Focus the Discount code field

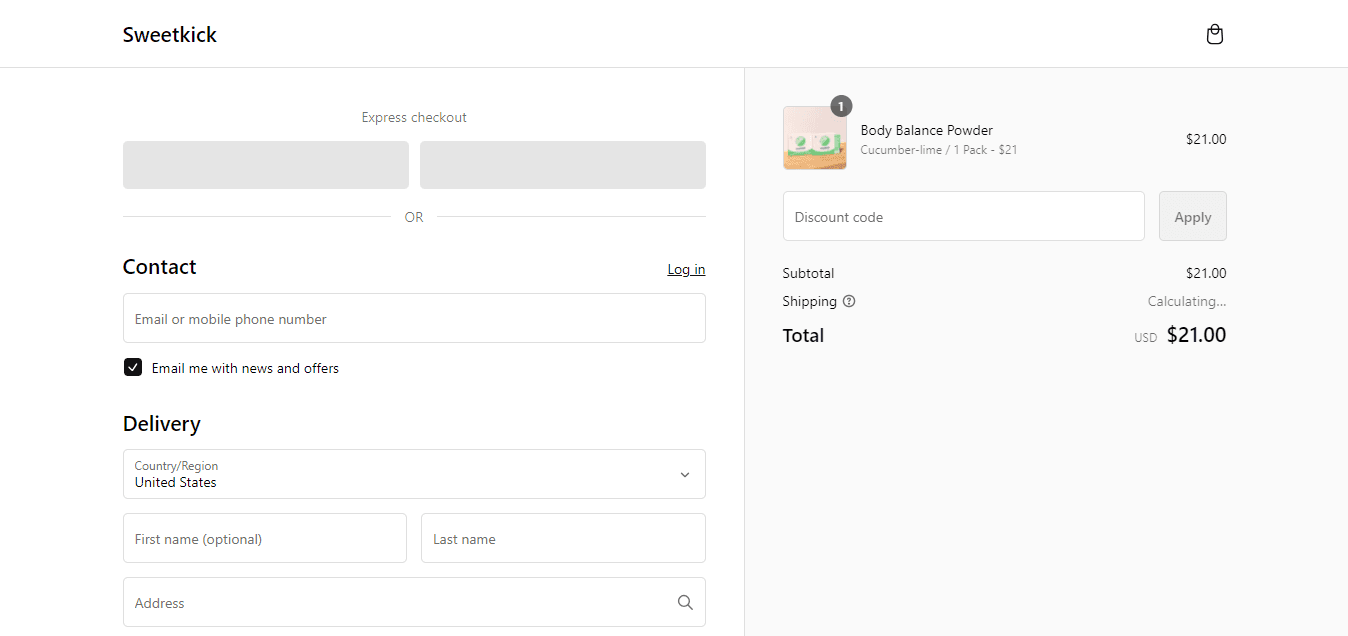point(964,216)
